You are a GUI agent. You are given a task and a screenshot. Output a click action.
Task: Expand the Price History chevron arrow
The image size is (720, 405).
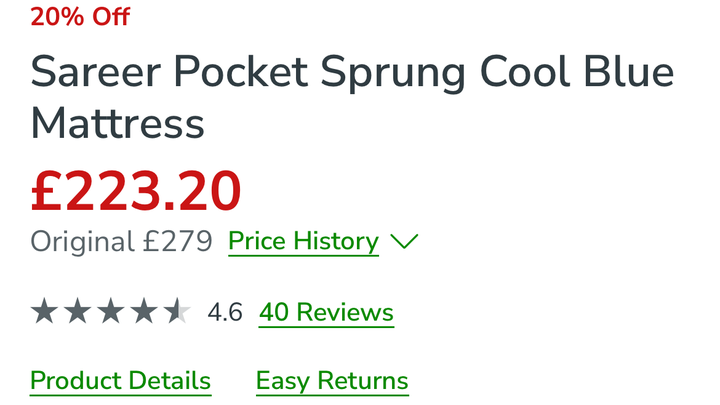[x=403, y=241]
